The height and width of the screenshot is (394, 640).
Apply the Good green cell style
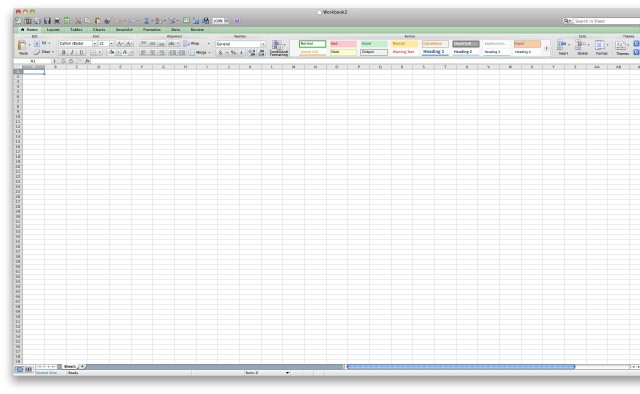point(374,44)
